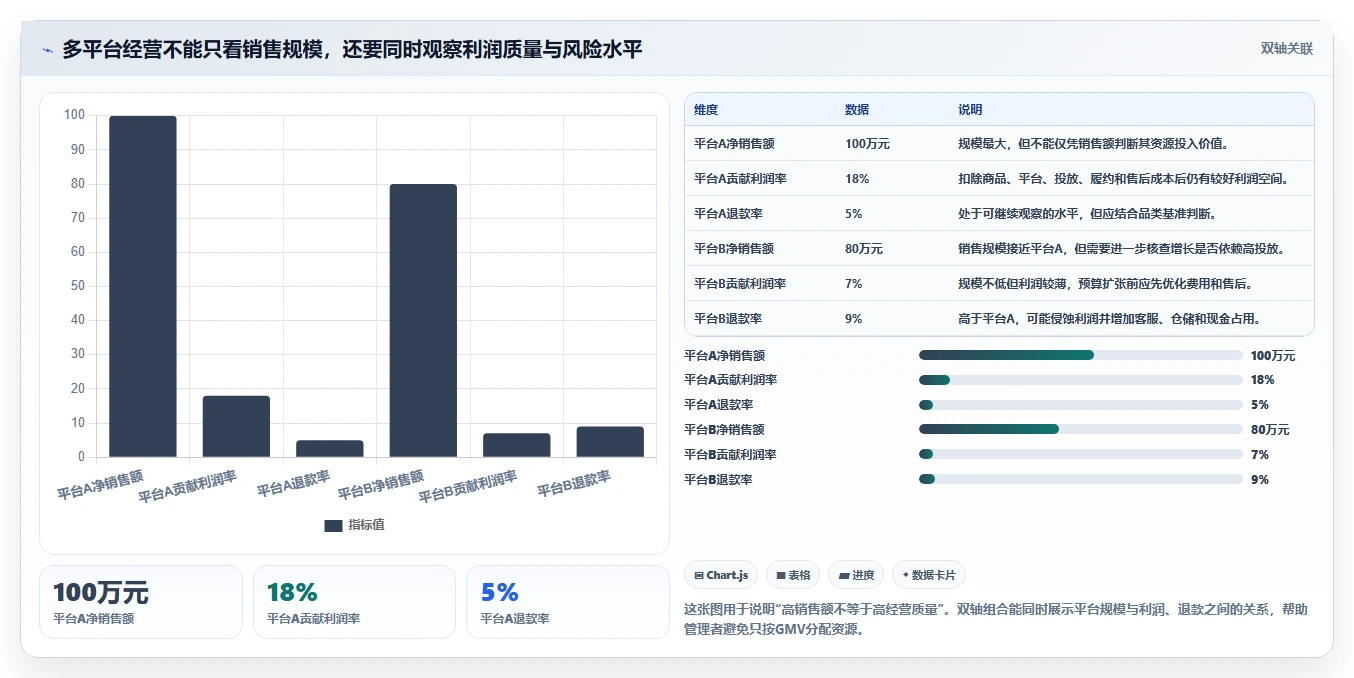Viewport: 1354px width, 678px height.
Task: Click description starting 规模不低但利润较薄
Action: [1106, 284]
